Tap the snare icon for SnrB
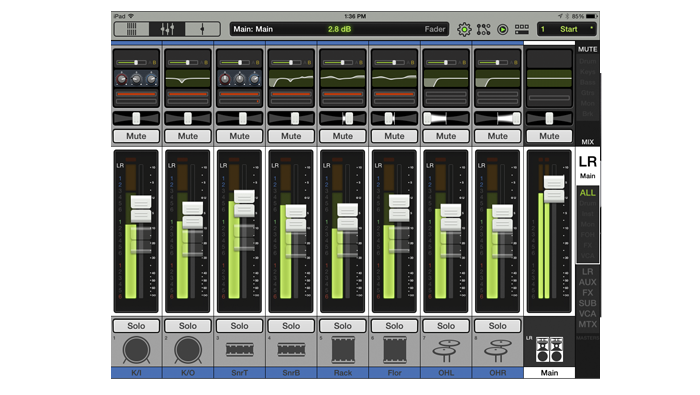 pyautogui.click(x=291, y=349)
